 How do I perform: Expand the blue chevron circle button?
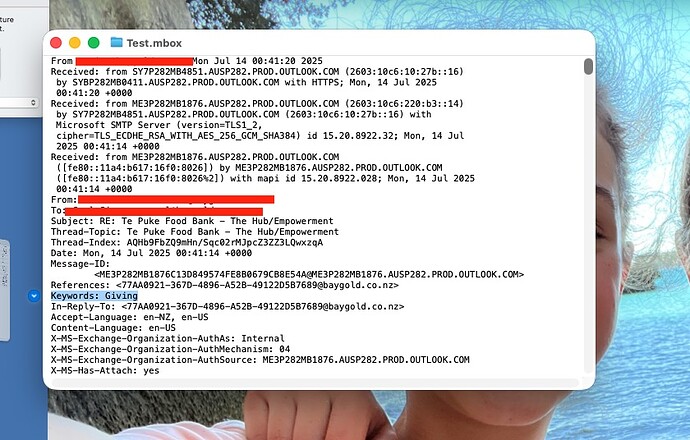click(x=34, y=296)
